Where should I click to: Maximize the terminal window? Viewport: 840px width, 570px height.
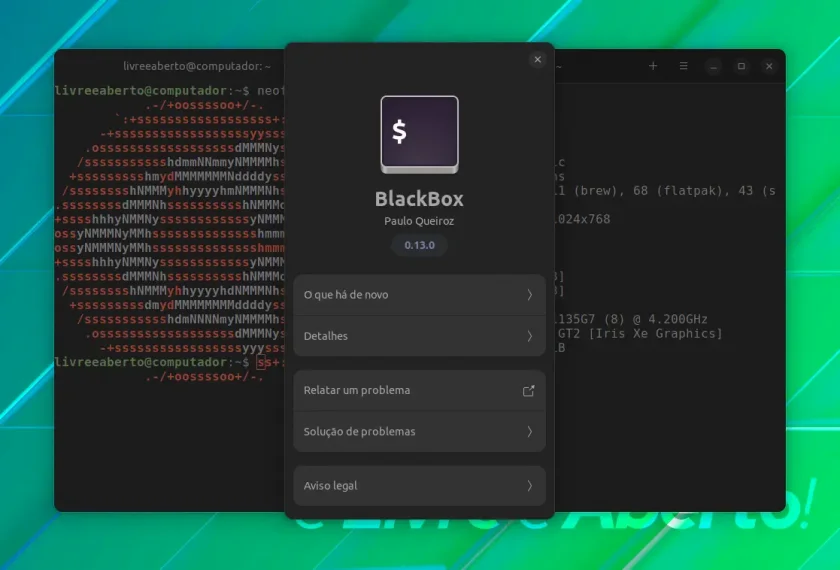coord(741,66)
